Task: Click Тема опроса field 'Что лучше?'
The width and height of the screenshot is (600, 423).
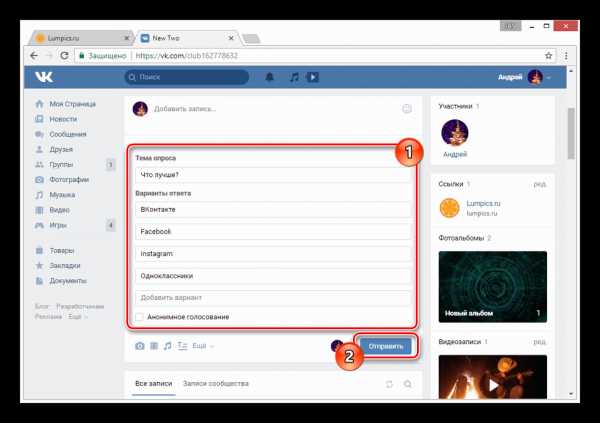Action: pyautogui.click(x=273, y=175)
